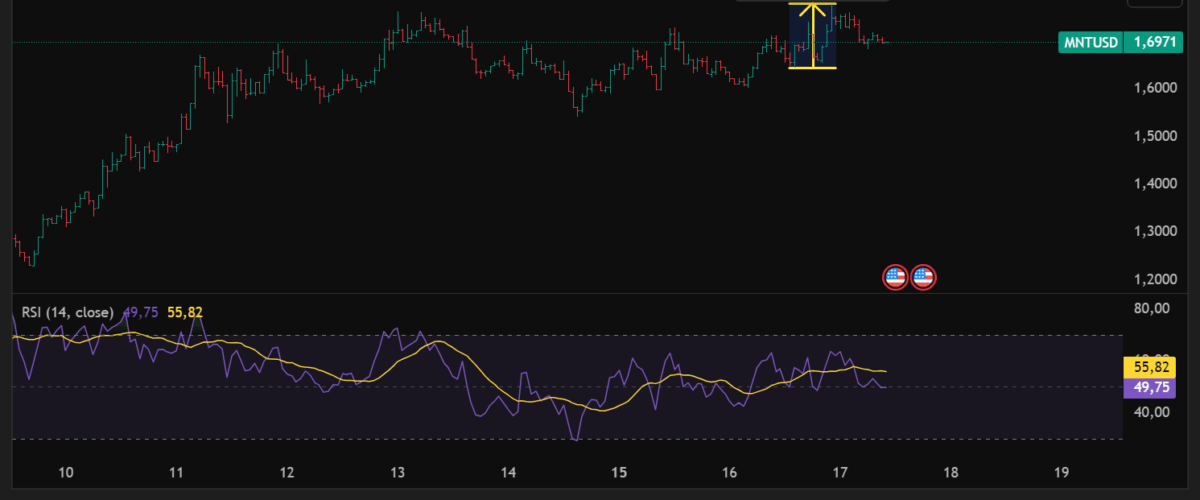Click date 10 on the time axis

click(65, 473)
